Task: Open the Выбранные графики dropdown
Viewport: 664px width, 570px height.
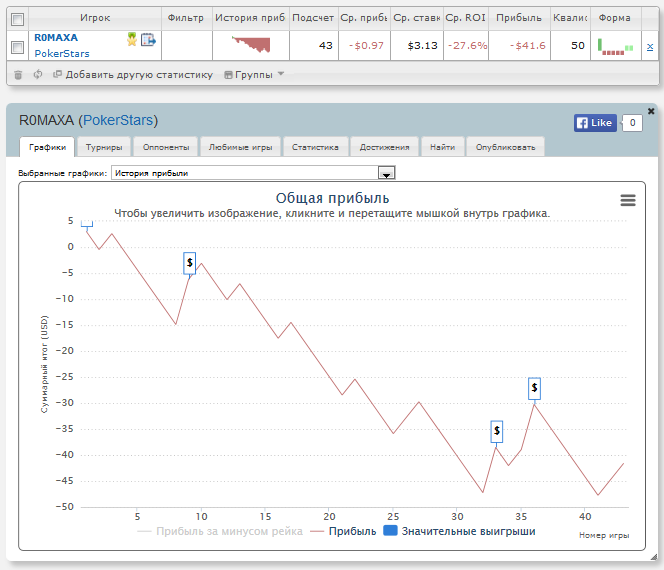Action: click(x=386, y=173)
